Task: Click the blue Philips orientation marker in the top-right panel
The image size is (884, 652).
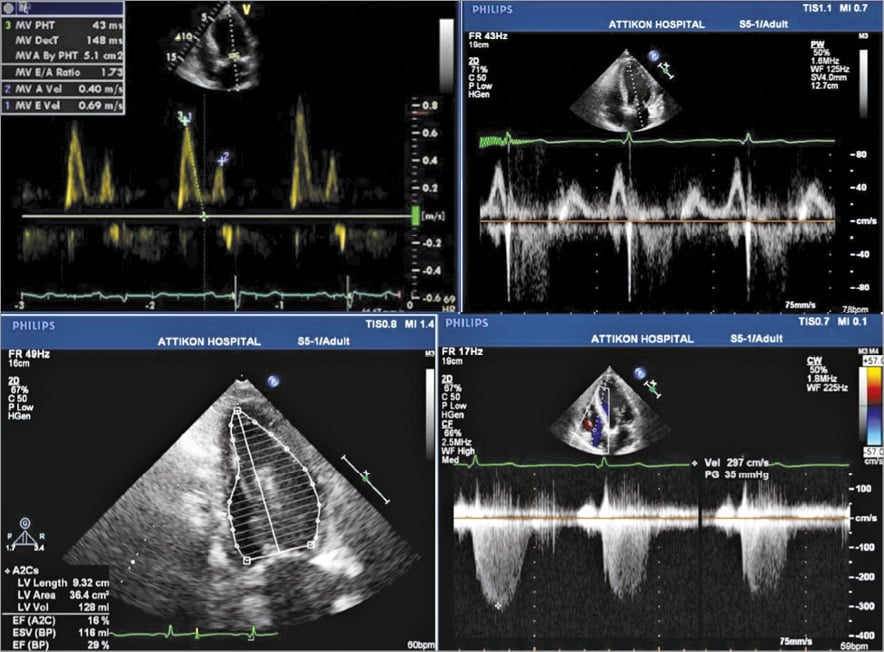Action: click(655, 58)
